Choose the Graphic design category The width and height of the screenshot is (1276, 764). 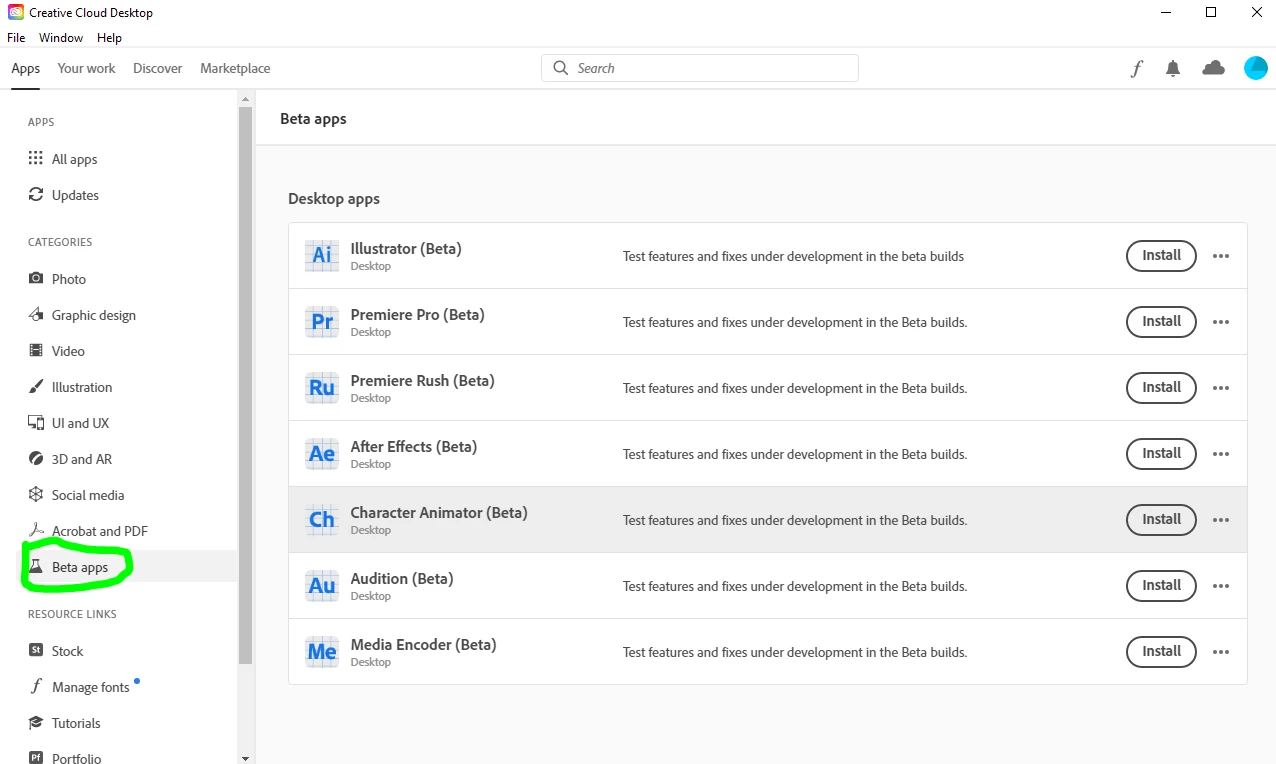[x=82, y=315]
